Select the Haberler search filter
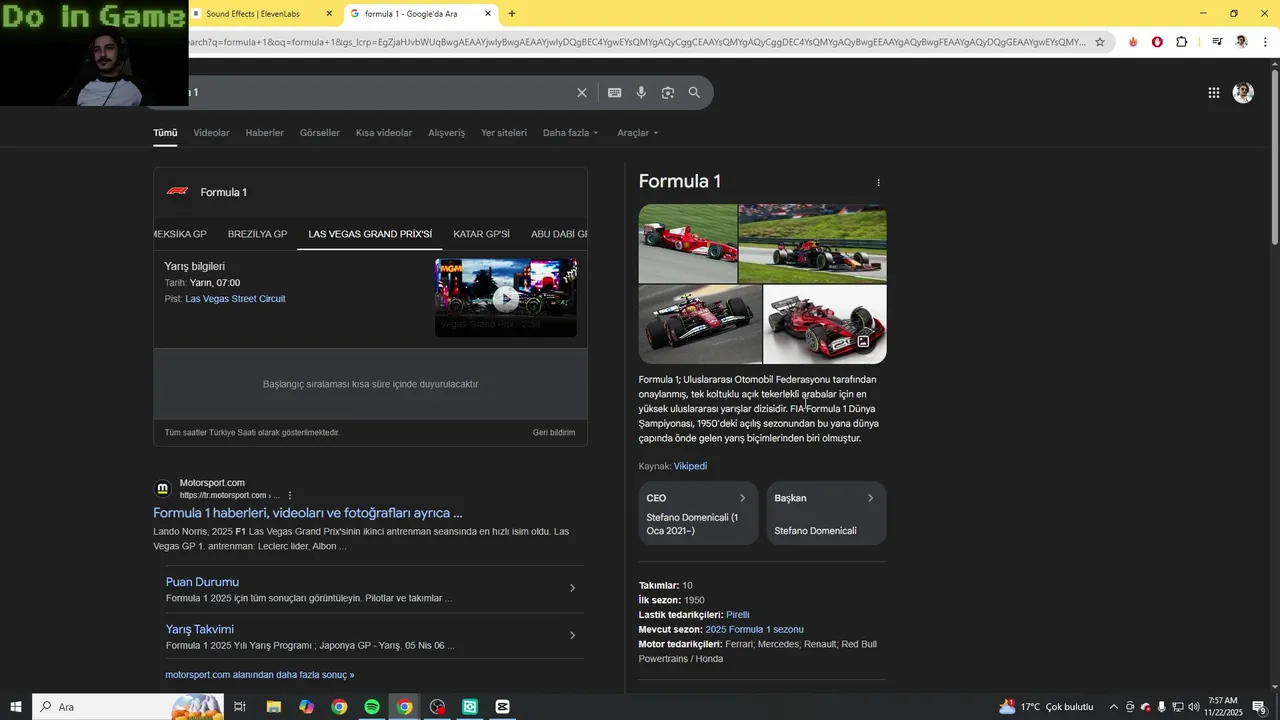This screenshot has width=1280, height=720. (x=265, y=133)
